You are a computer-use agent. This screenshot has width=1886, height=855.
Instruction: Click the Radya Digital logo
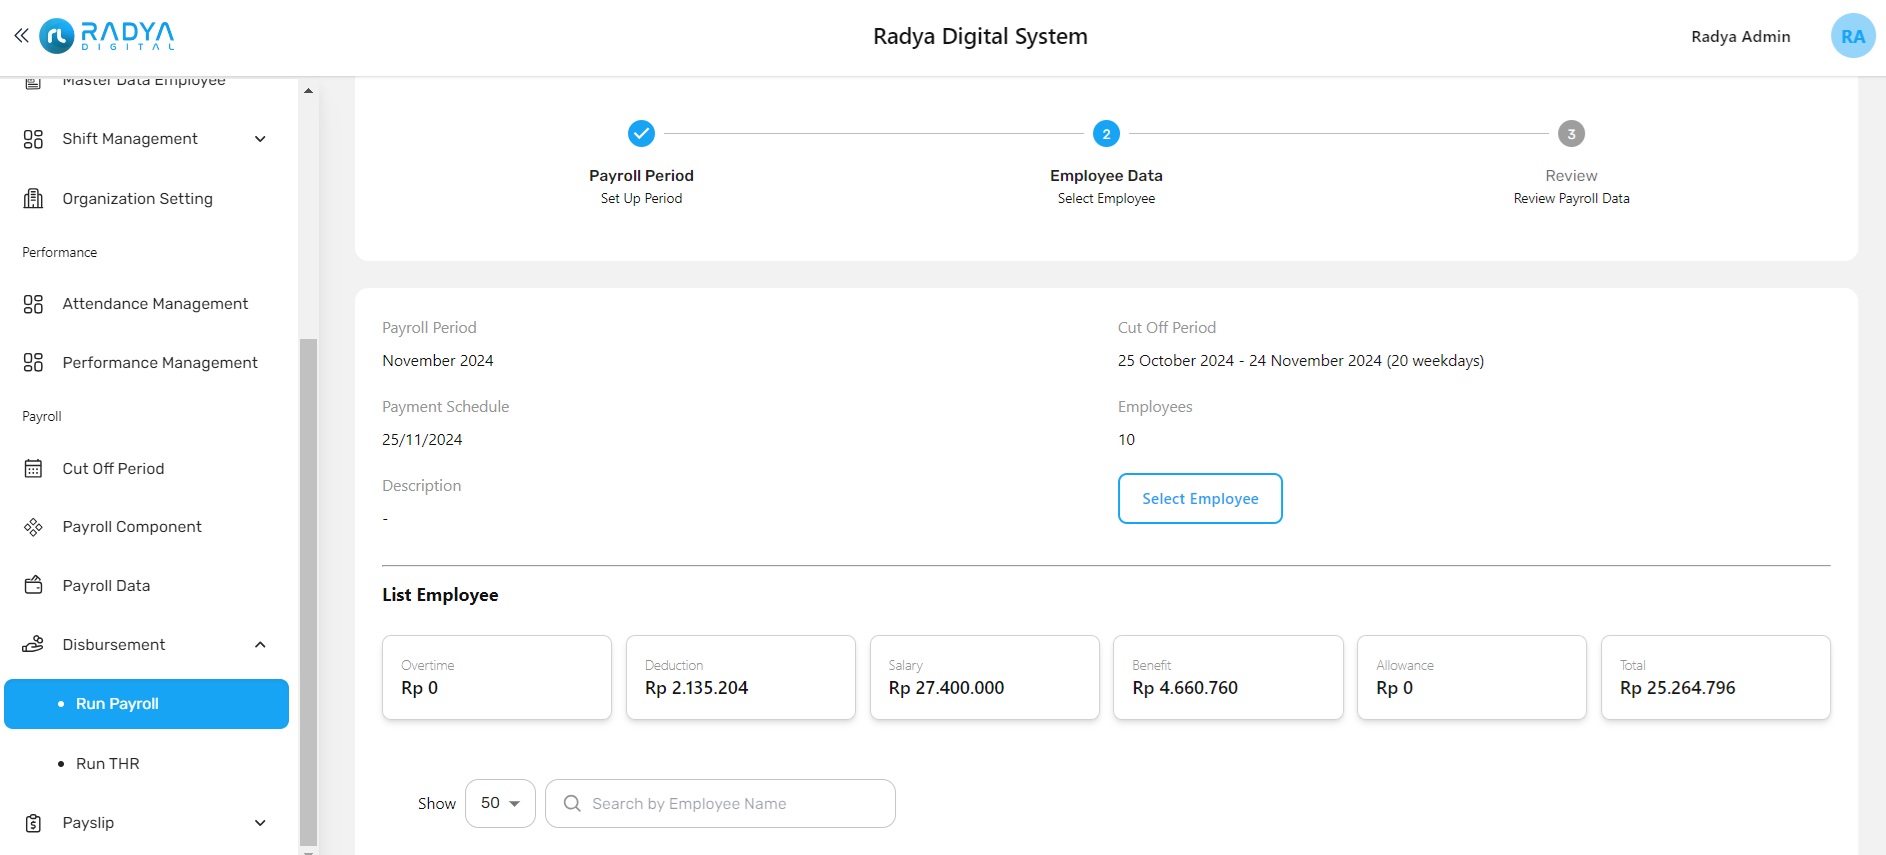click(x=107, y=36)
